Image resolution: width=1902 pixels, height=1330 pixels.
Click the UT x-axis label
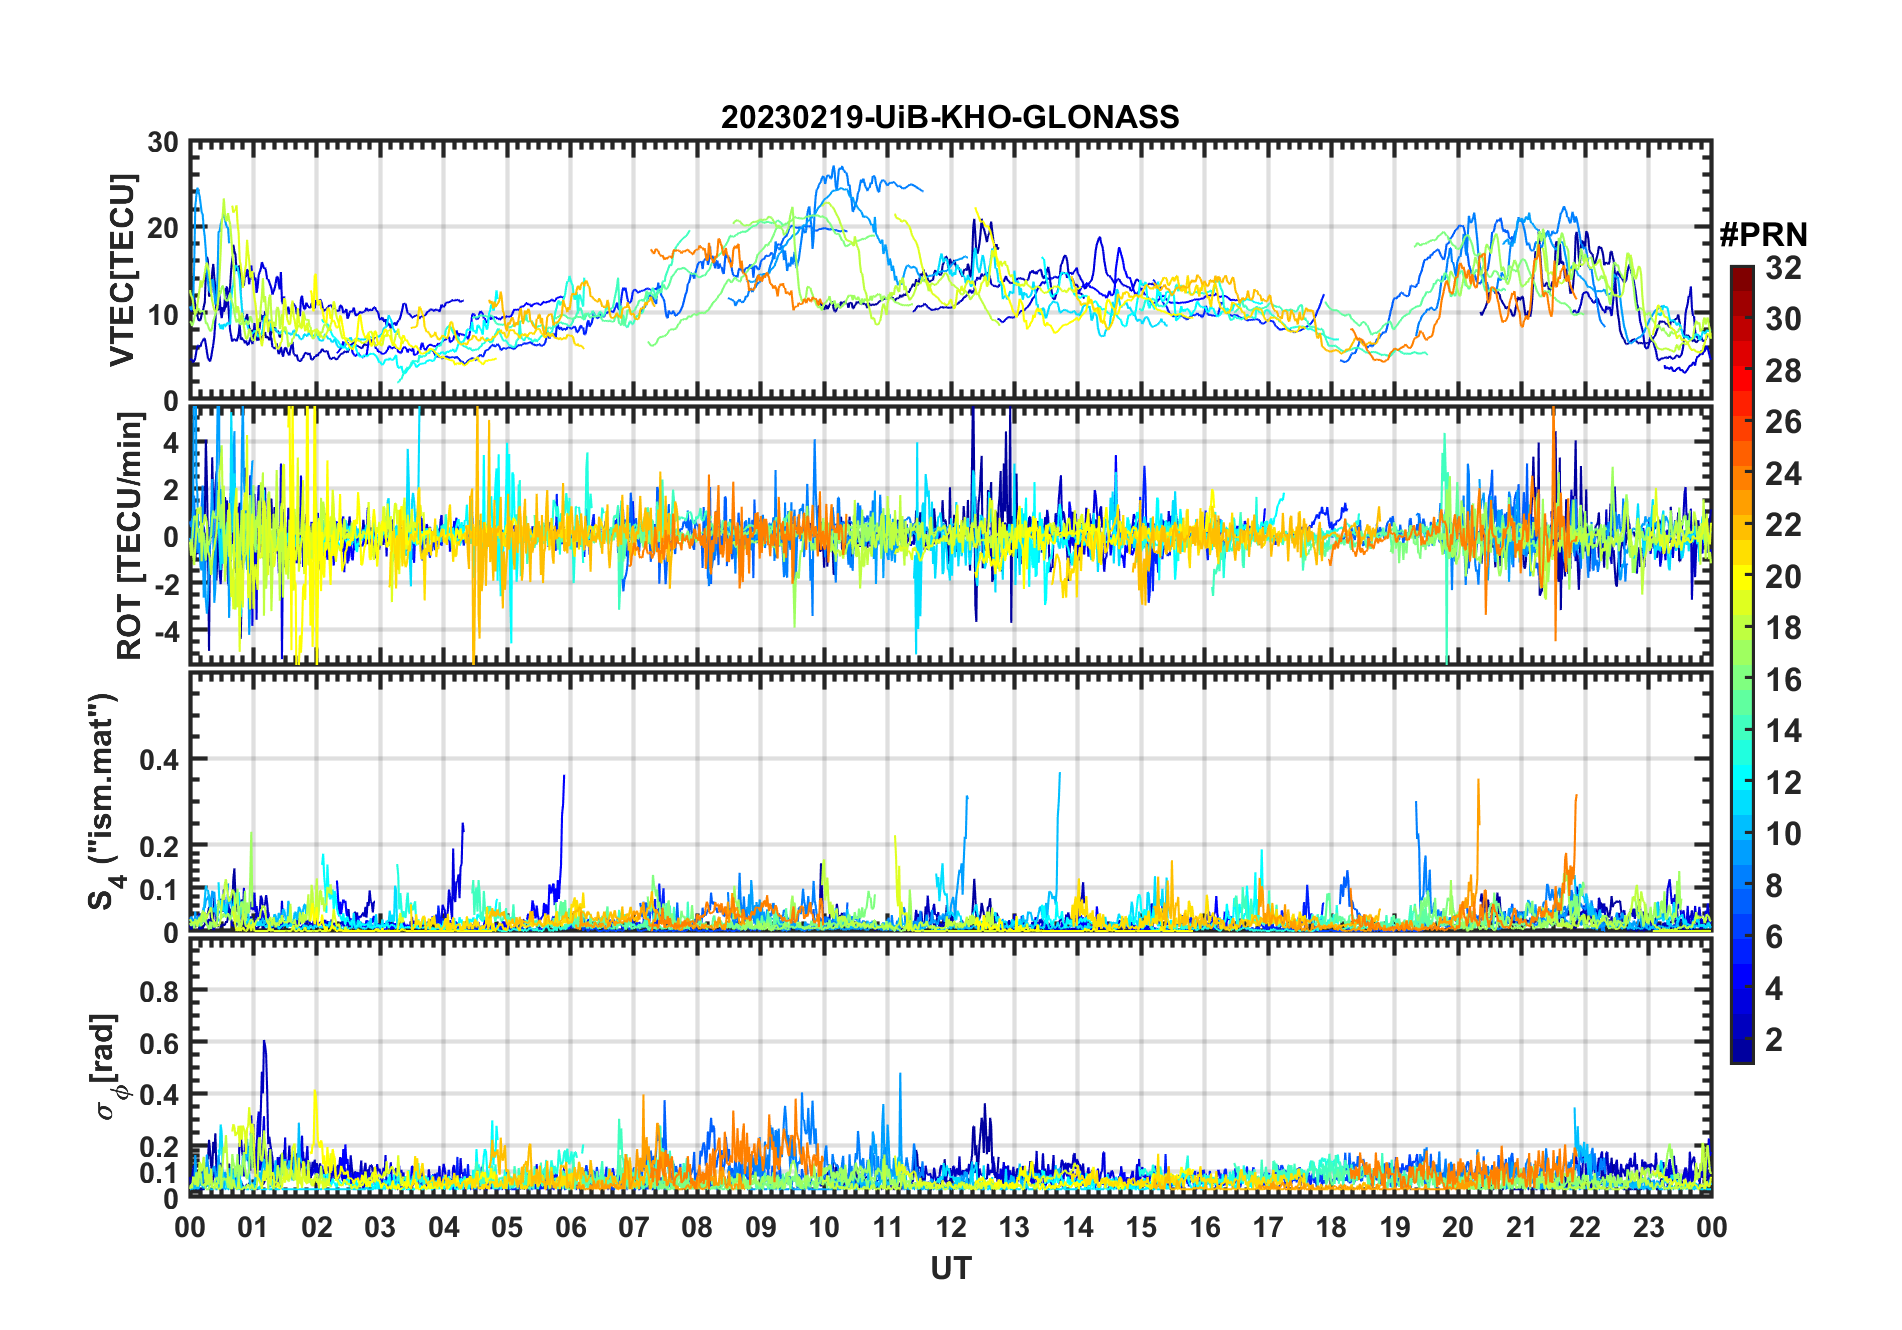(951, 1268)
